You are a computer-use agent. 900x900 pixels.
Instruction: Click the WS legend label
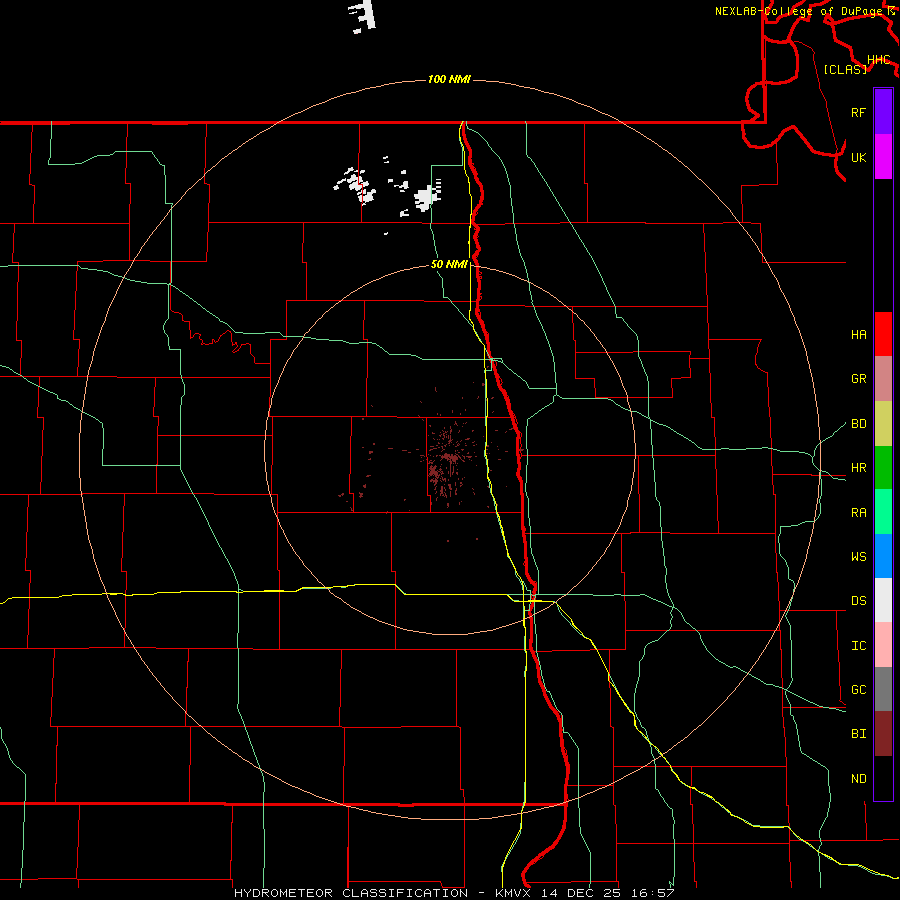pos(858,557)
